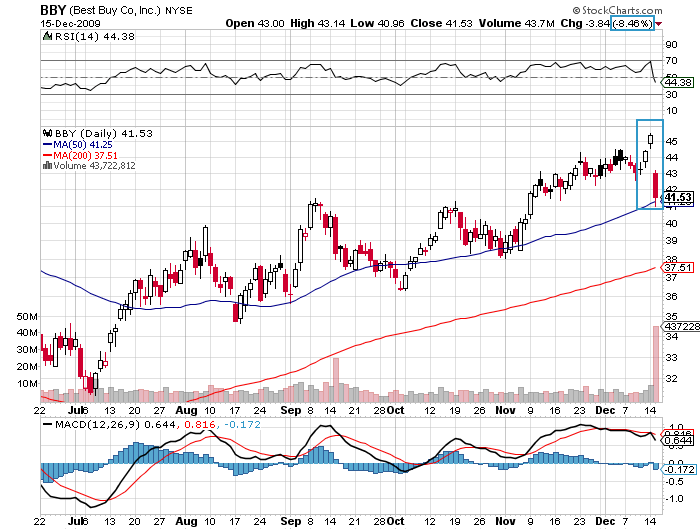Click the mid-September tall volume bar

(336, 380)
